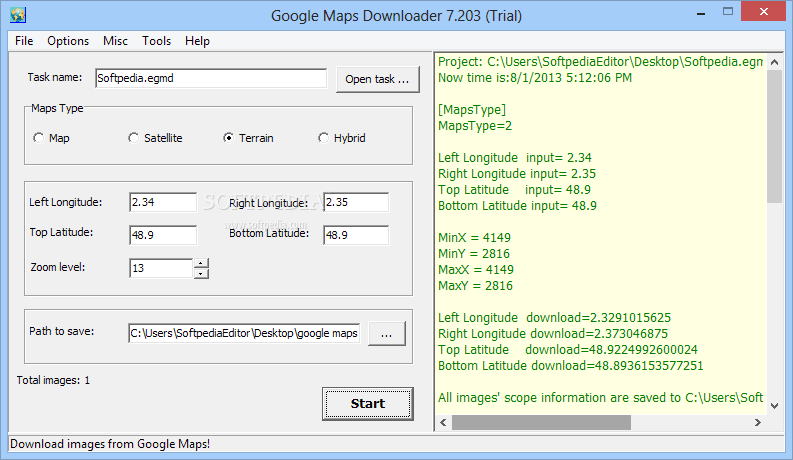Click the Path to save field
The image size is (793, 460).
(x=244, y=333)
